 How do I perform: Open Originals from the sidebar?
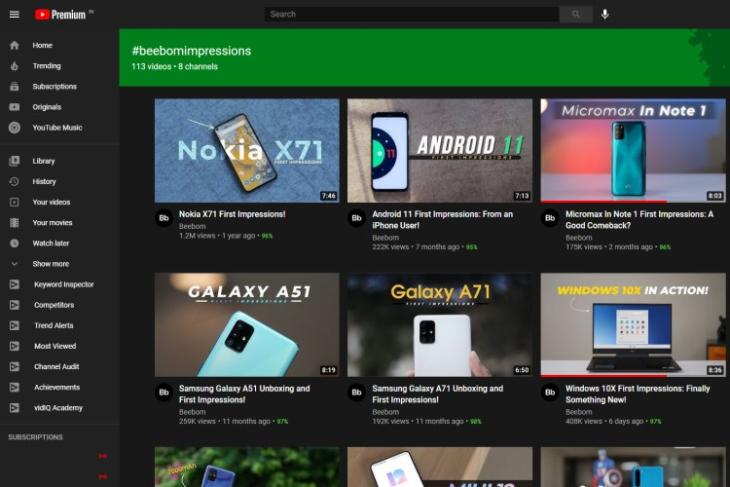(47, 107)
